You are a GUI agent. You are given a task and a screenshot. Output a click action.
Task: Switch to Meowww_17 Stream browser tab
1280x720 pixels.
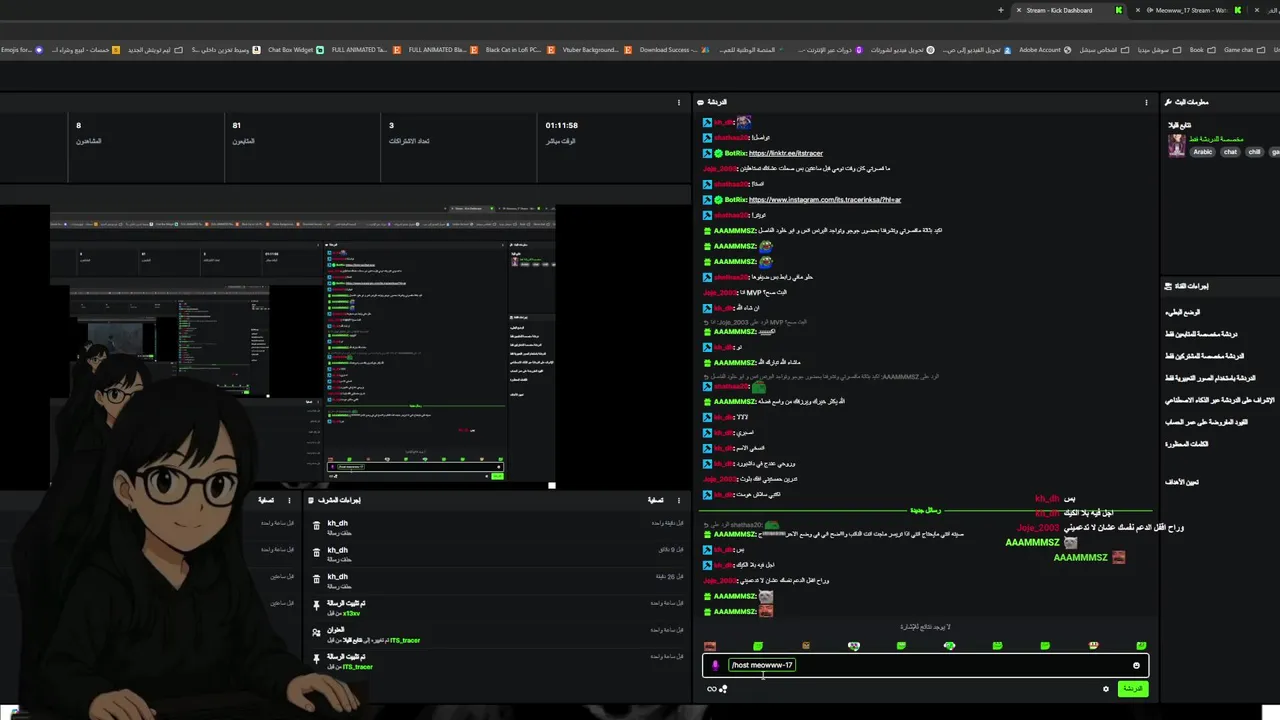coord(1190,10)
